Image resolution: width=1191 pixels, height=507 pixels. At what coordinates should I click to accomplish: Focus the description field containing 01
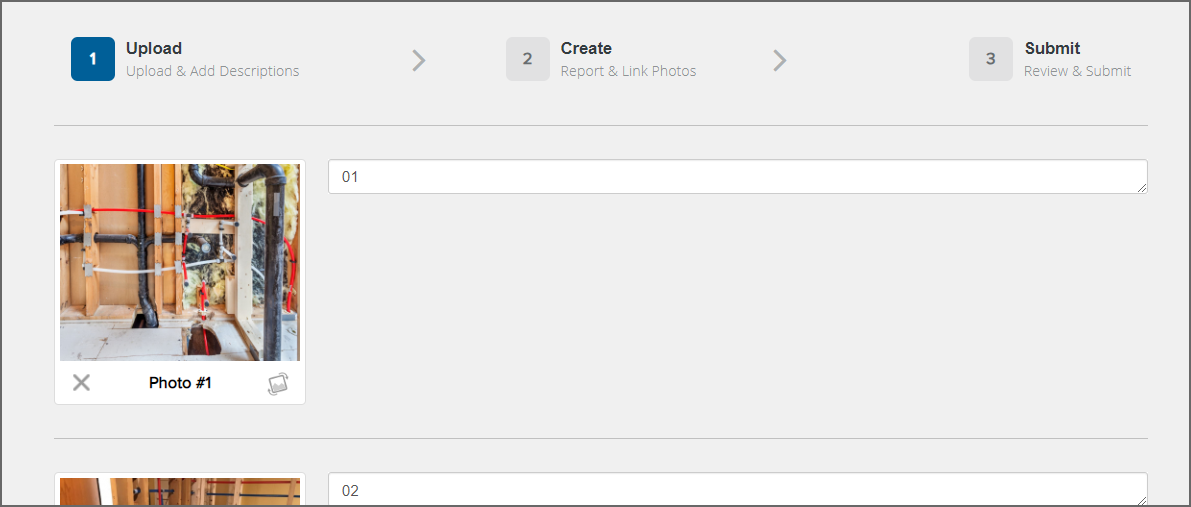738,176
